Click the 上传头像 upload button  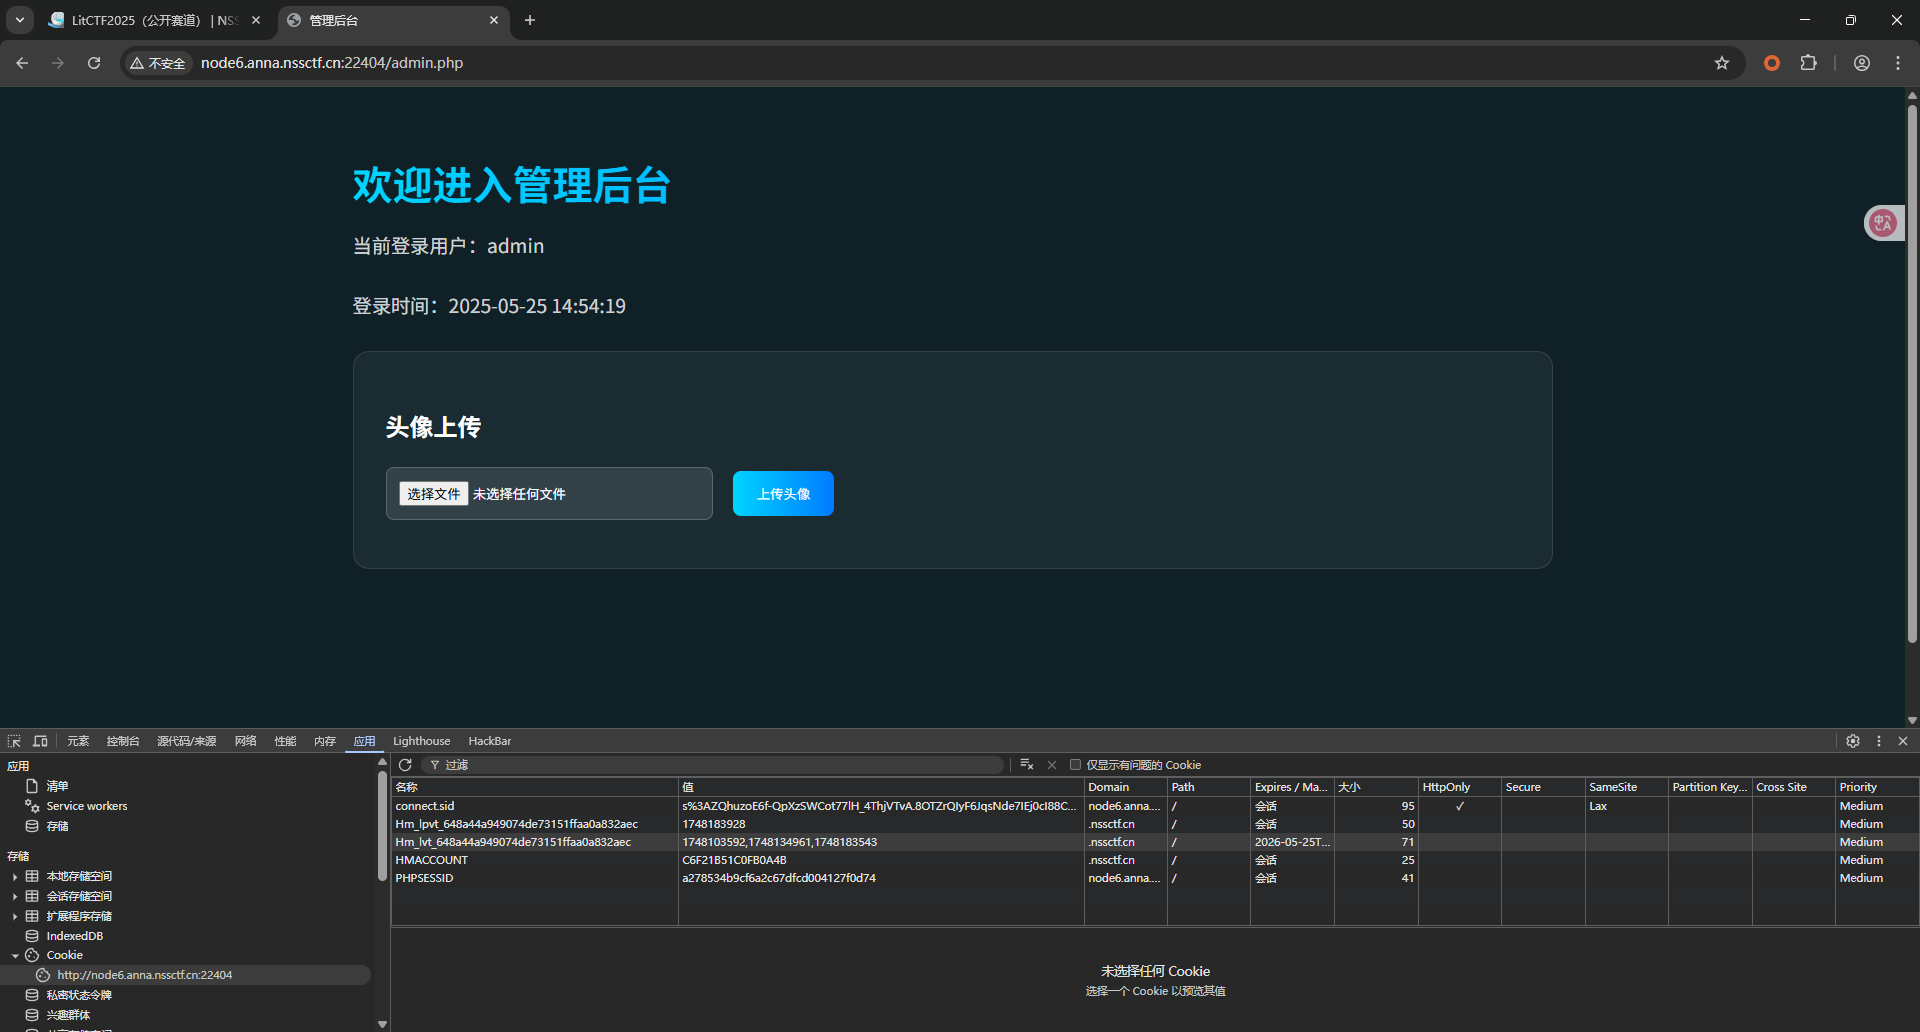point(783,494)
